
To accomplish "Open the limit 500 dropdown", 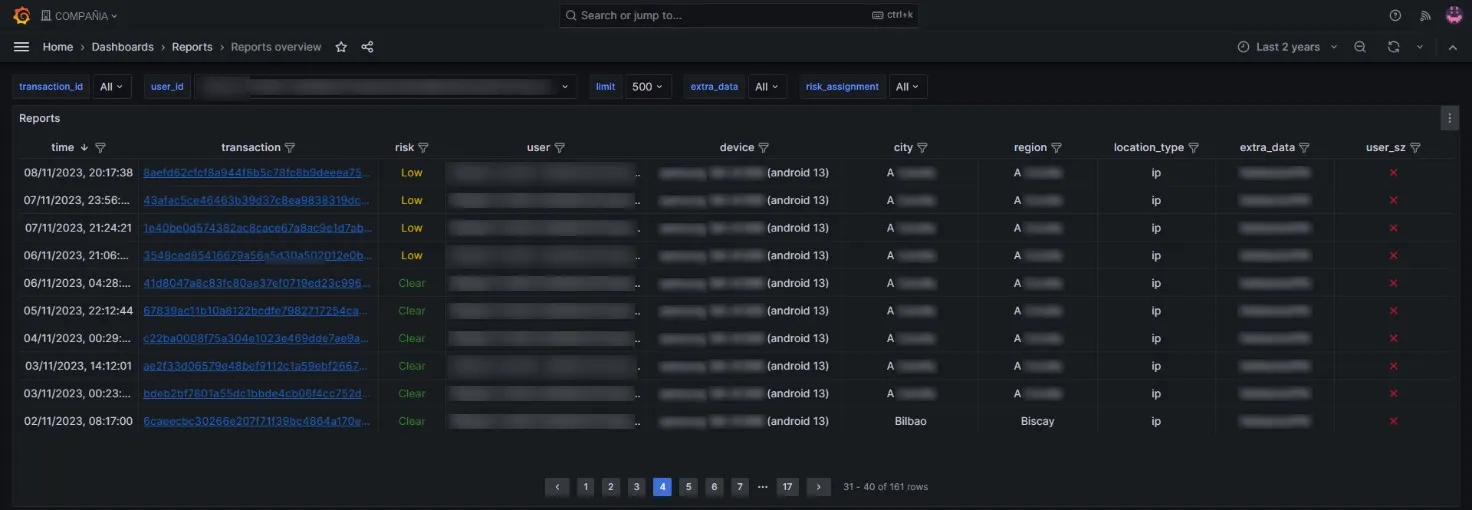I will coord(648,87).
